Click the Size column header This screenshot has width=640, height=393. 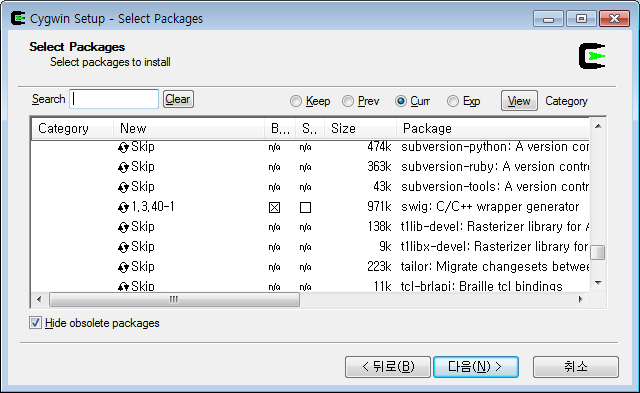coord(360,129)
